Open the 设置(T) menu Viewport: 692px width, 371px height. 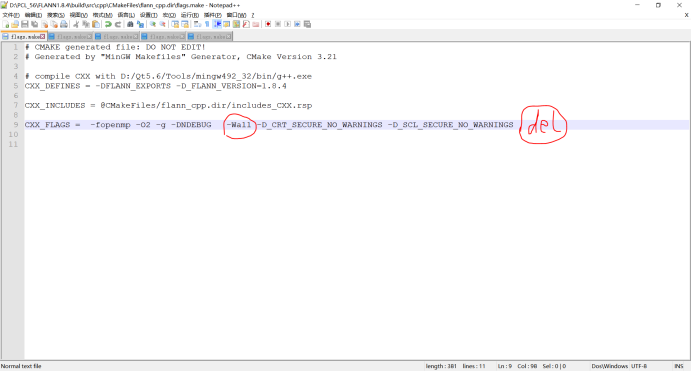[149, 15]
